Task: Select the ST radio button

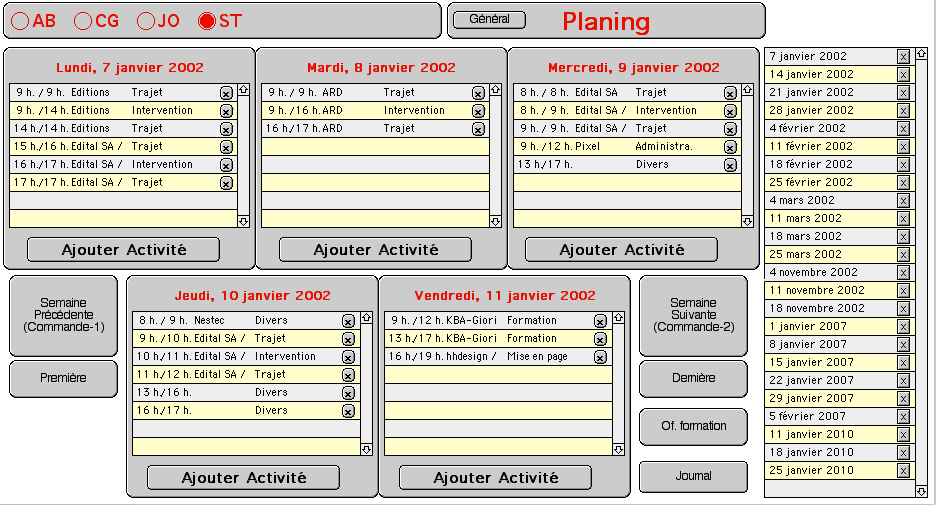Action: point(207,21)
